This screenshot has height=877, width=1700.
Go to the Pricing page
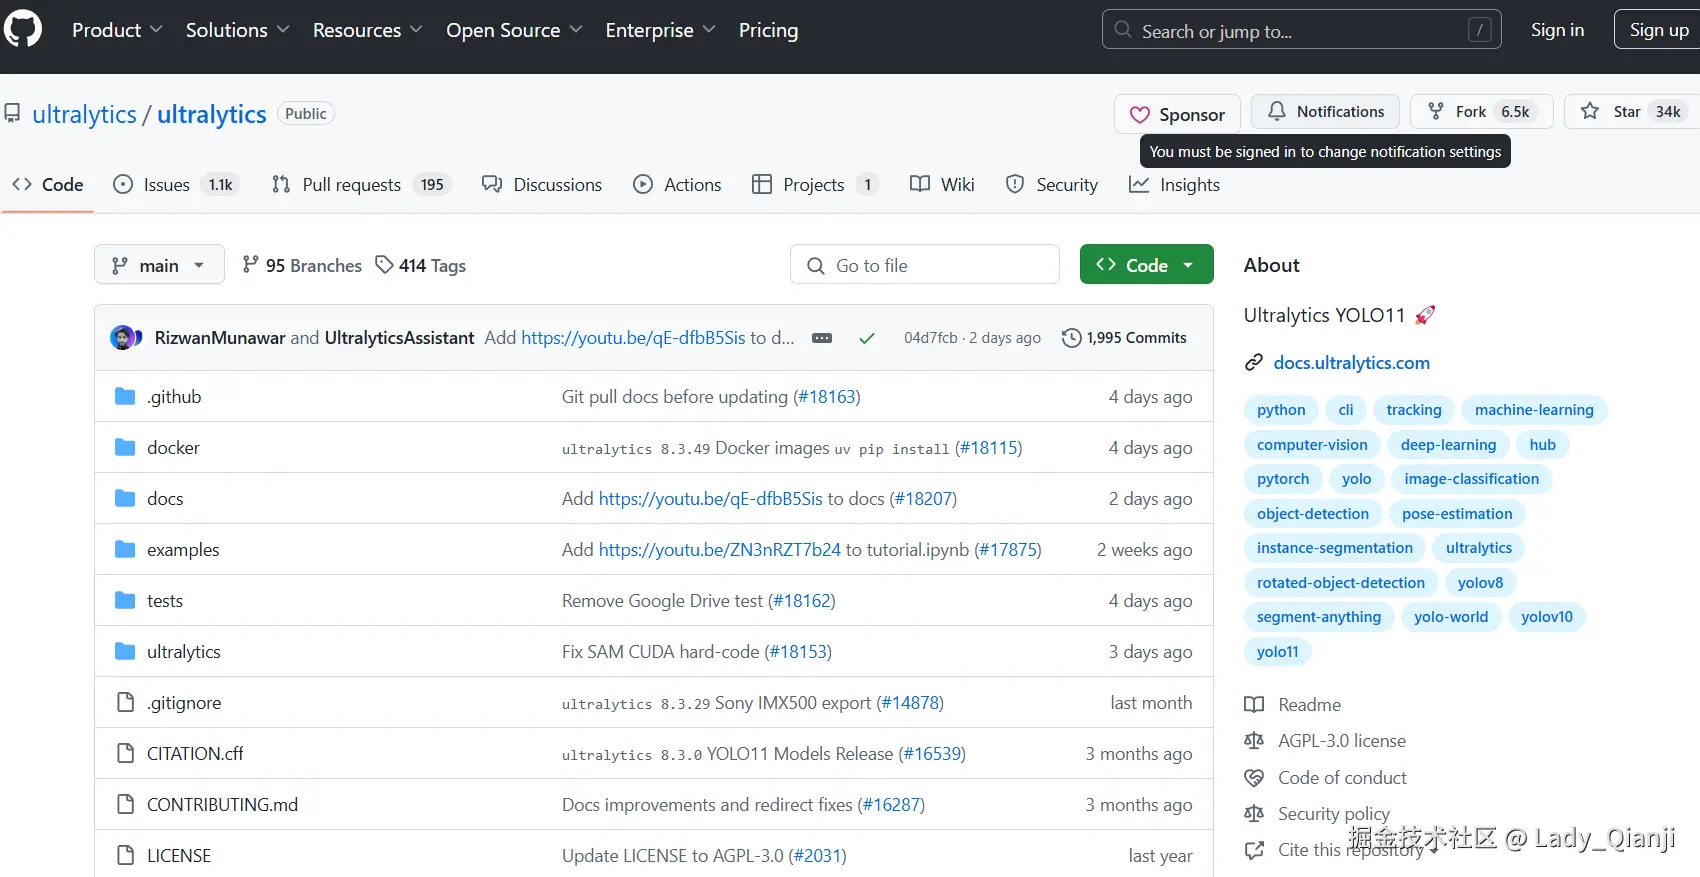tap(768, 30)
